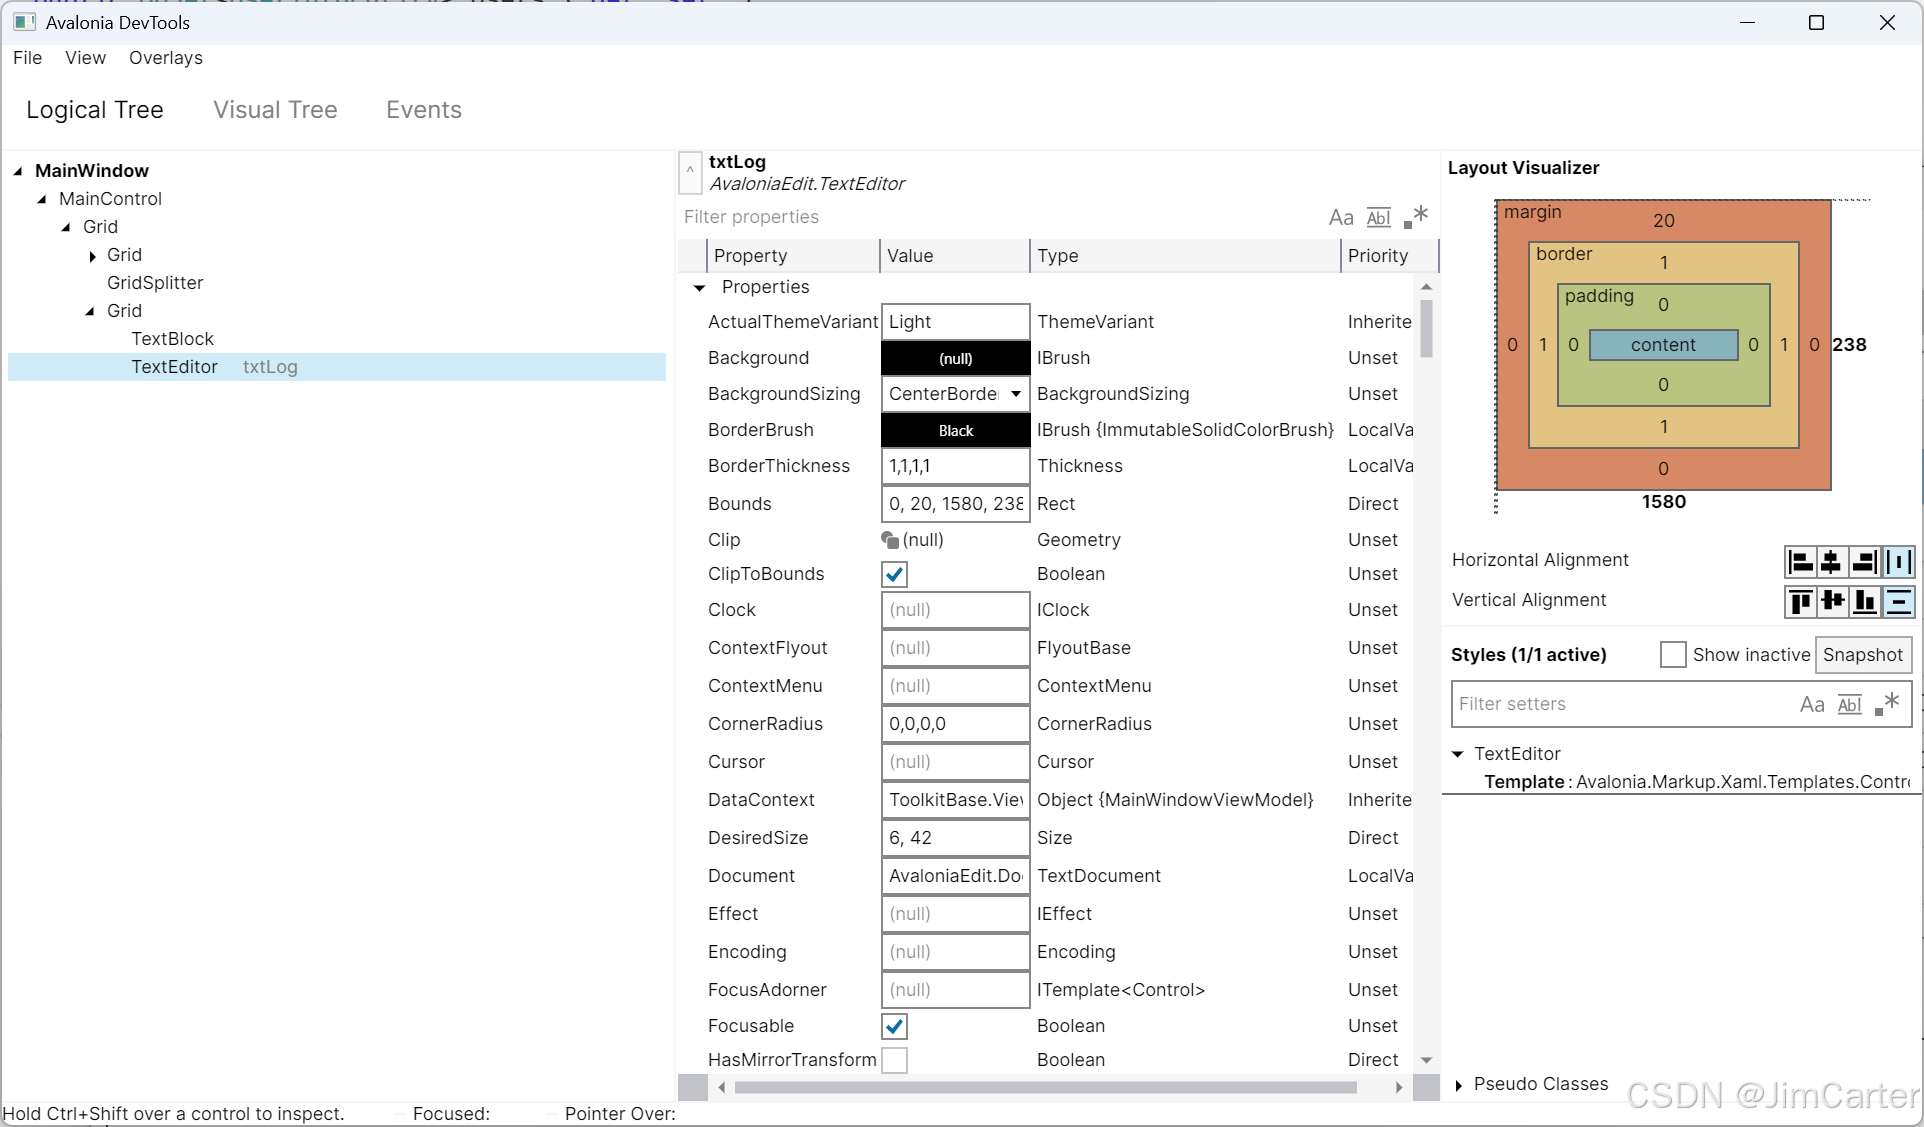Toggle whole word match in setters filter
Screen dimensions: 1924x1127
point(1850,705)
